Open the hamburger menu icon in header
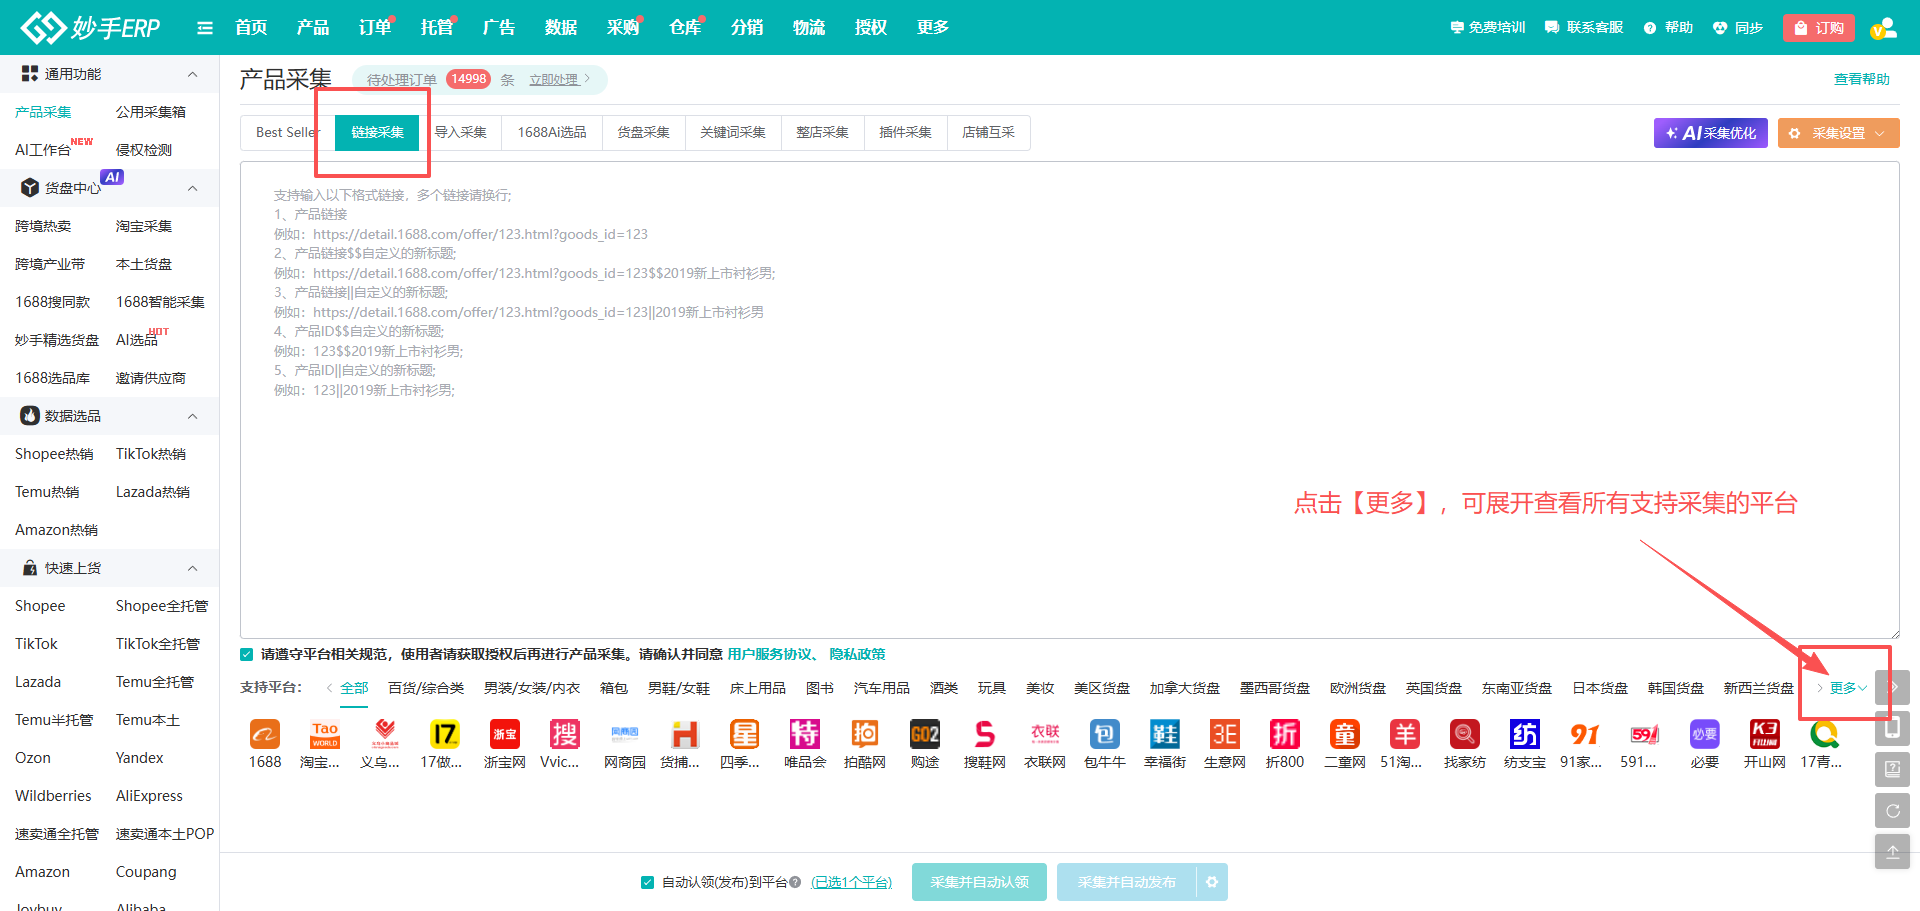Image resolution: width=1920 pixels, height=911 pixels. [205, 28]
